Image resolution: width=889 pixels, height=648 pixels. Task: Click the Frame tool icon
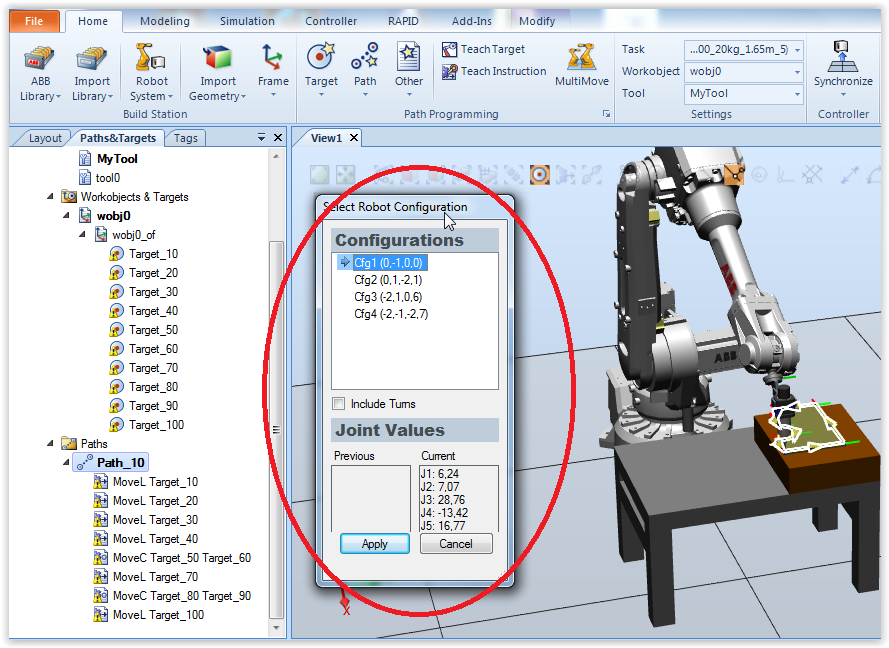273,58
